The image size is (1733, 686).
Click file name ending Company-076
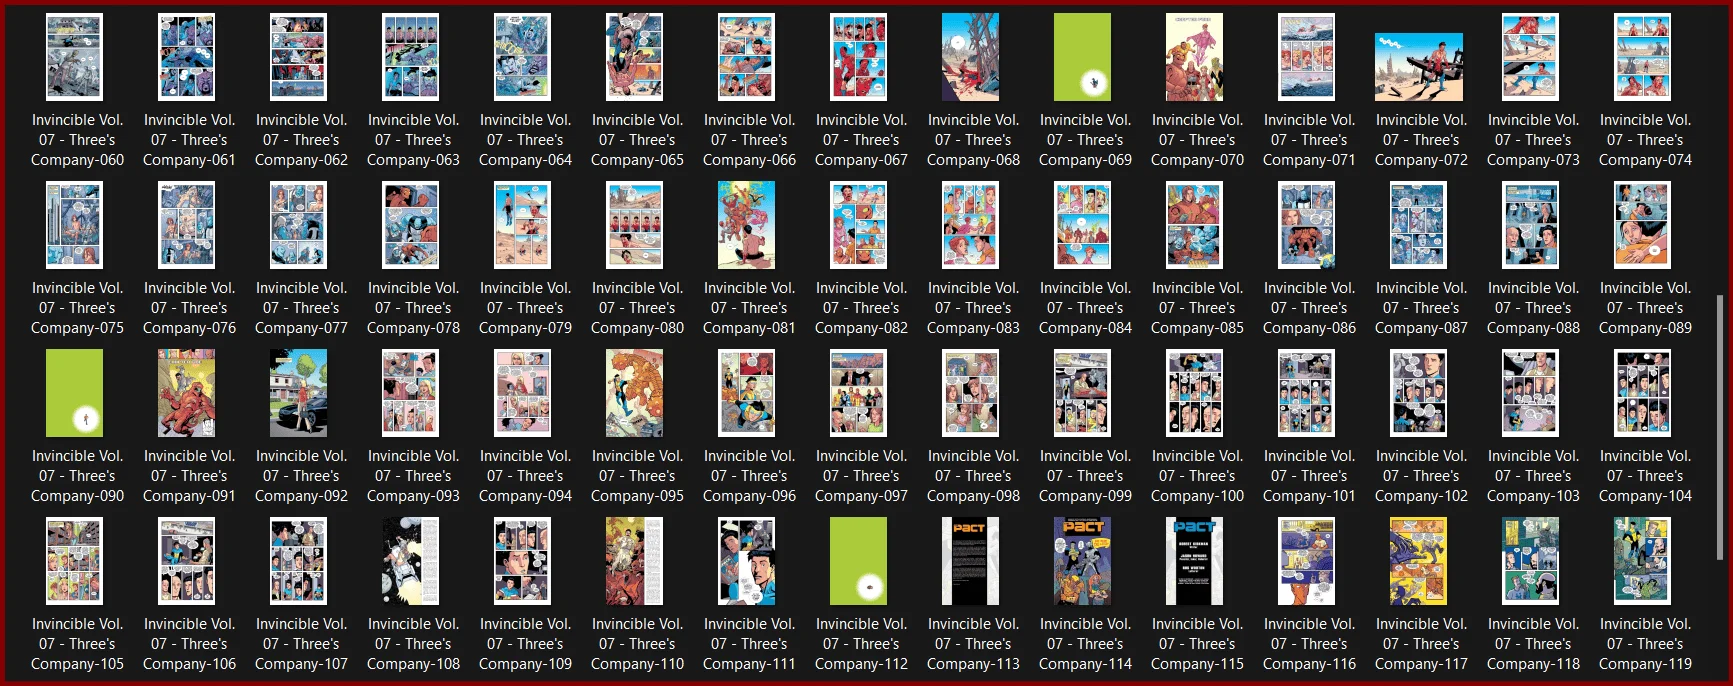pos(189,308)
